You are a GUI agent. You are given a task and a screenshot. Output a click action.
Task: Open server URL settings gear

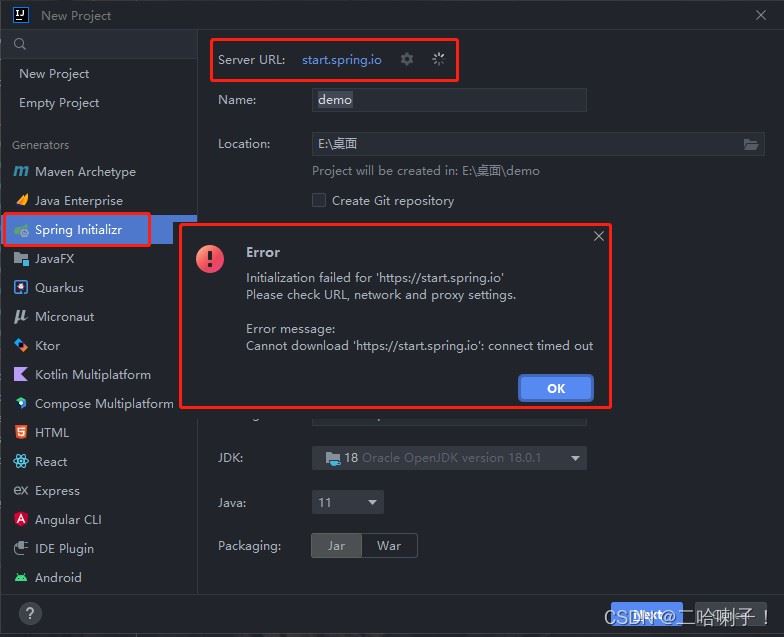407,59
